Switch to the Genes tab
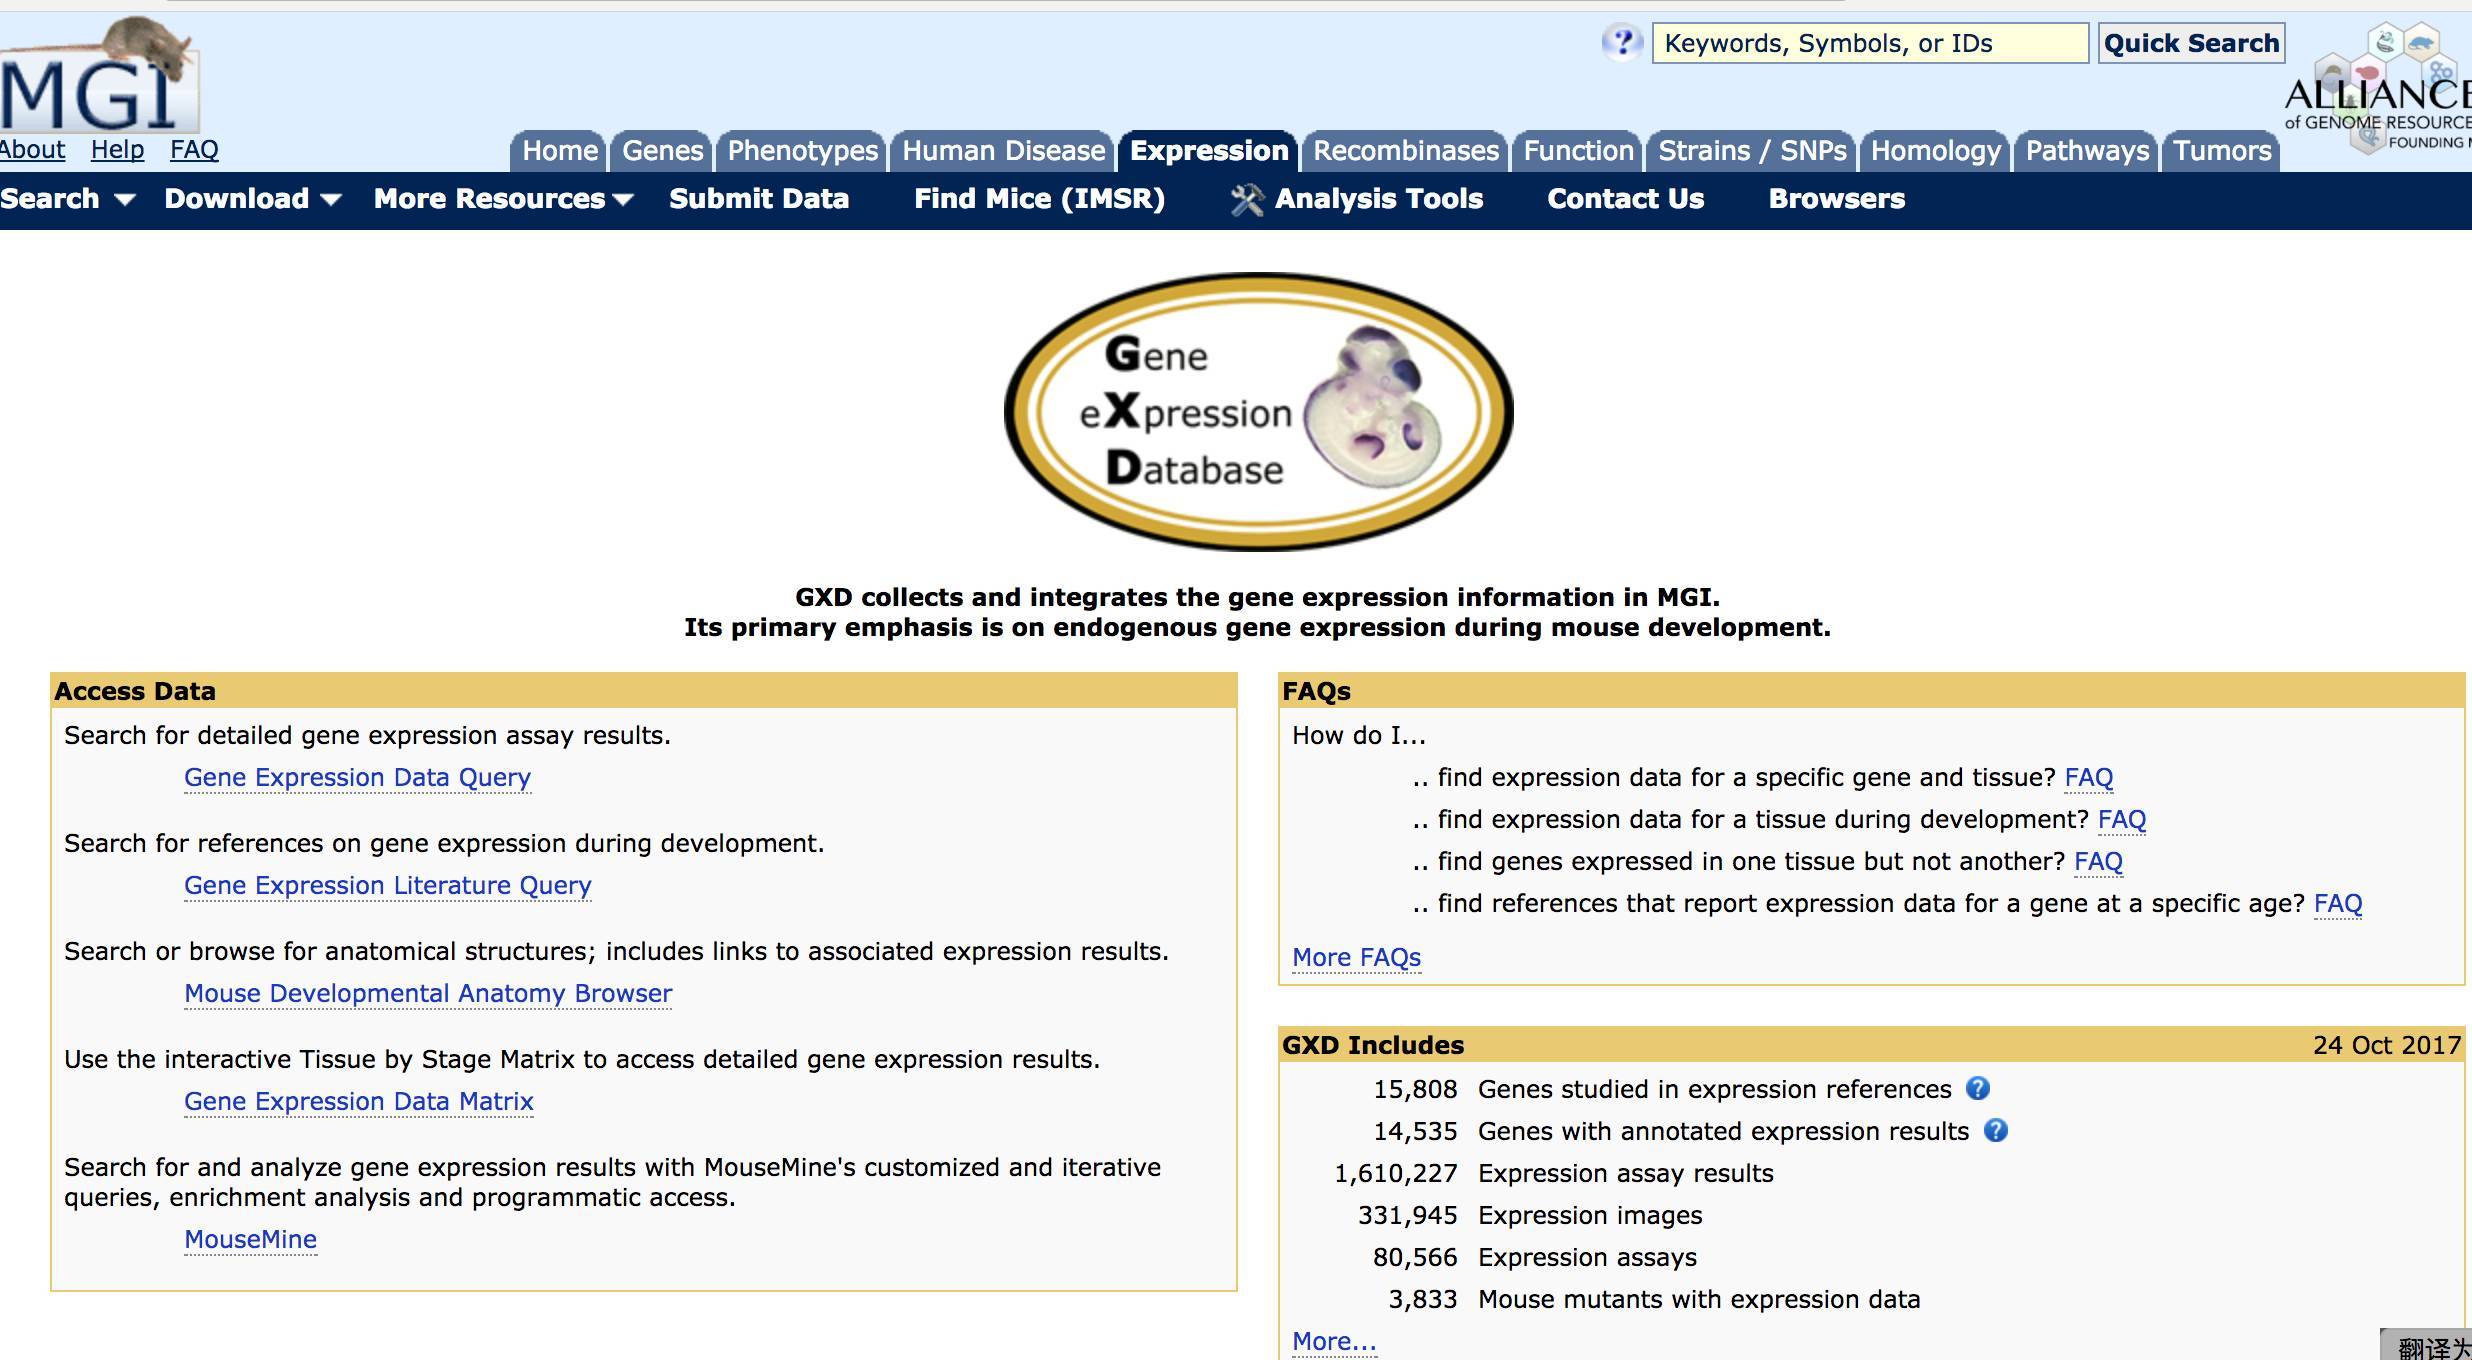The width and height of the screenshot is (2472, 1360). point(662,151)
